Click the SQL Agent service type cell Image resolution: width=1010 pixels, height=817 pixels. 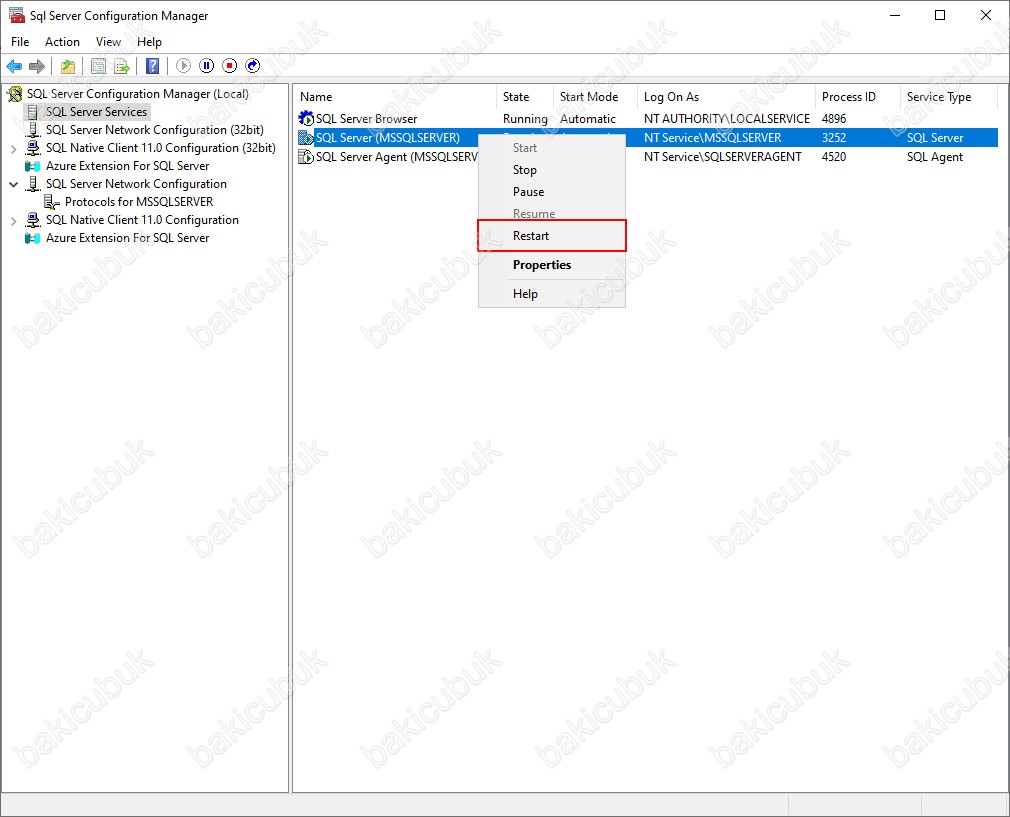point(935,157)
